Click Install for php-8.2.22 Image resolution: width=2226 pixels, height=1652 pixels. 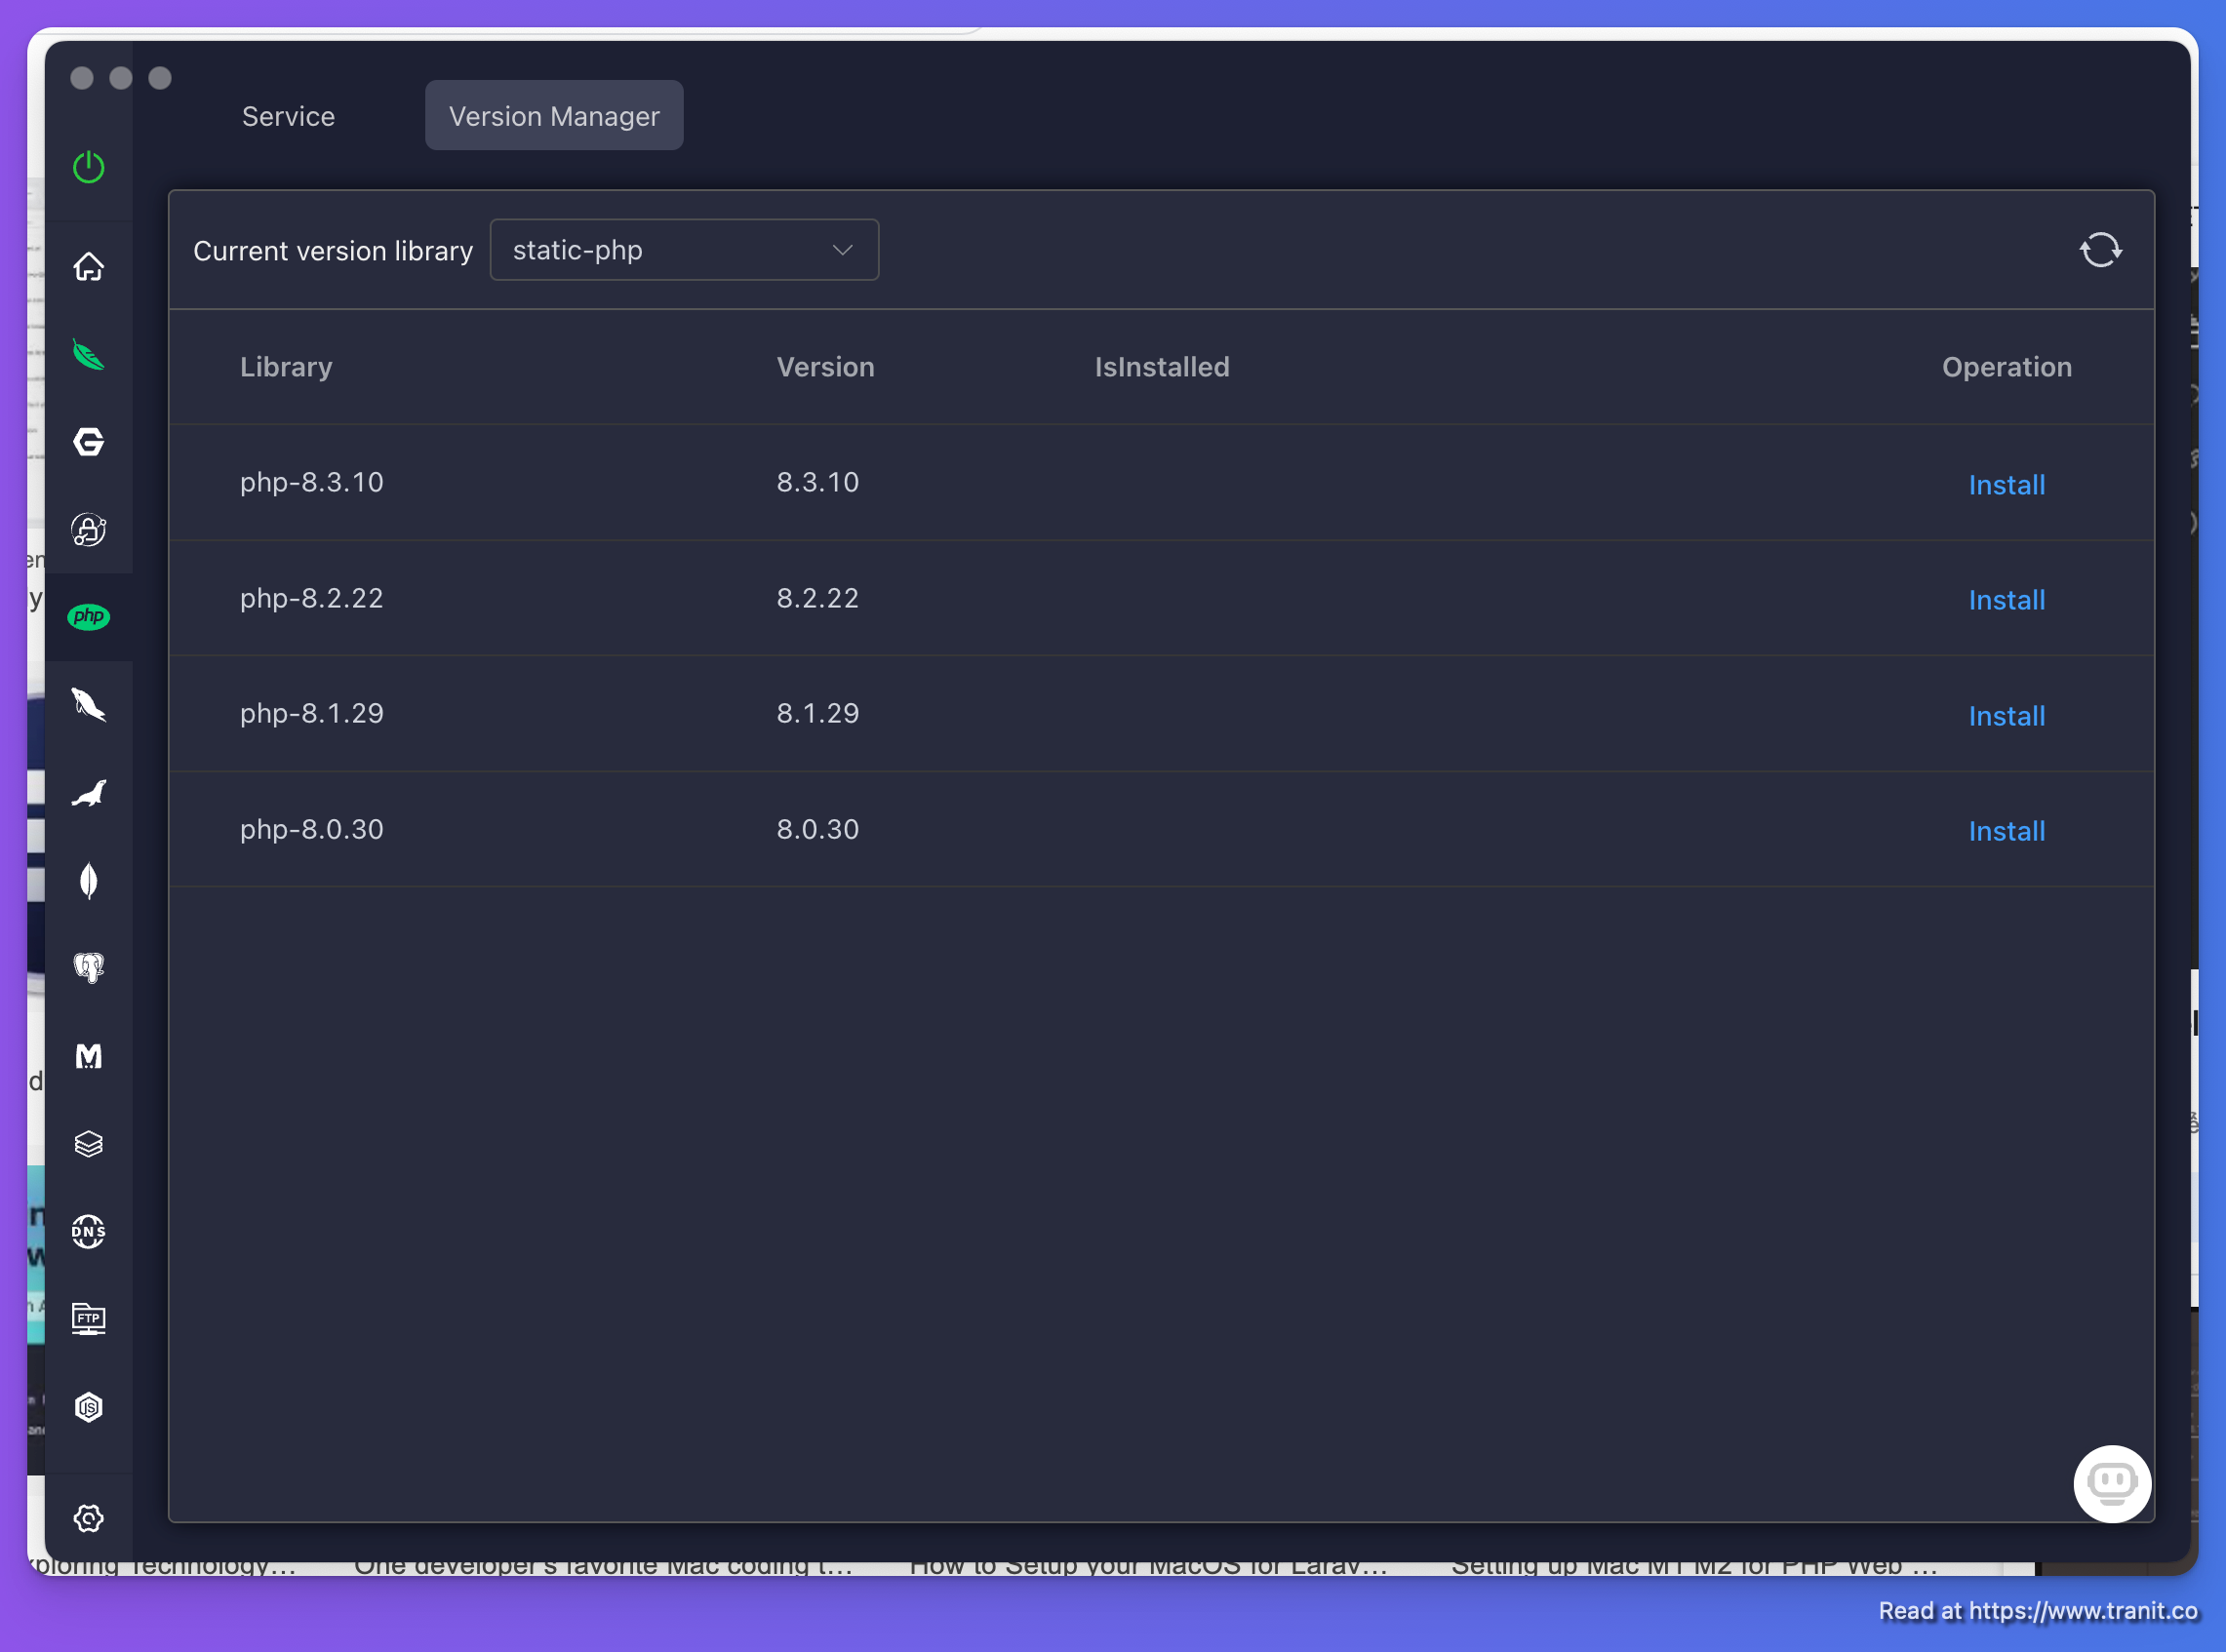[x=2006, y=599]
